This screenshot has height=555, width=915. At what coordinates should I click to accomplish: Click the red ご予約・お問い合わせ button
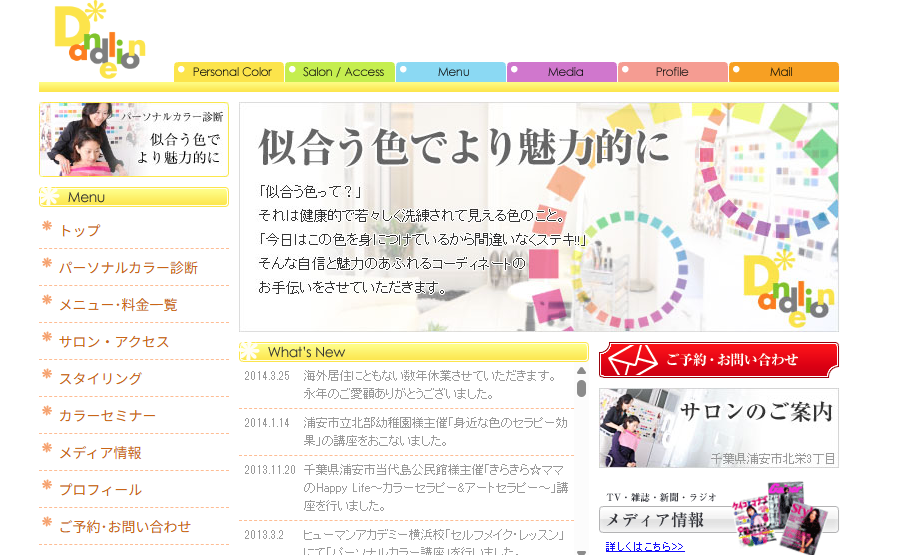pyautogui.click(x=718, y=359)
